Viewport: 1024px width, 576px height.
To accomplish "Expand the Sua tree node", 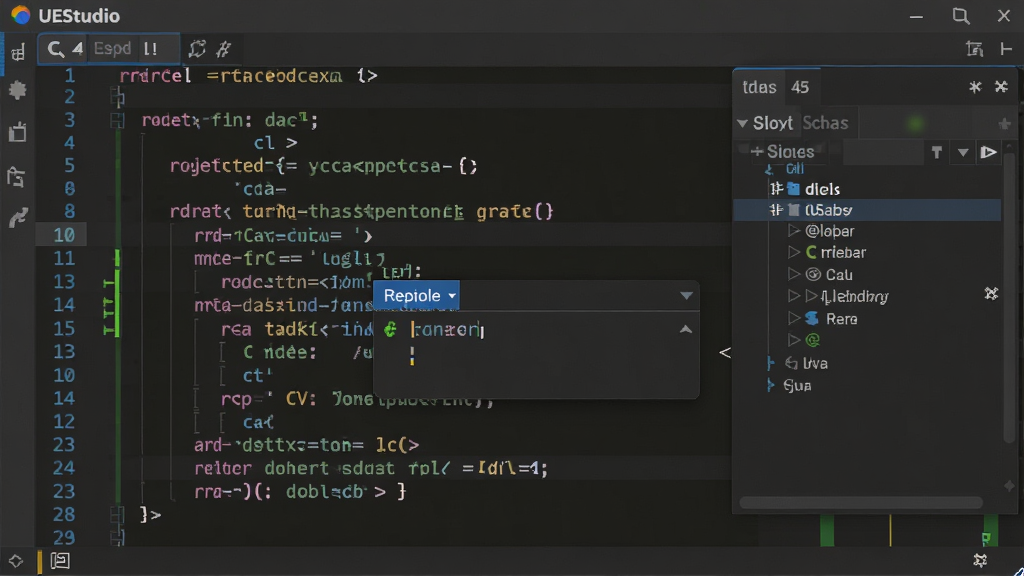I will pos(771,385).
